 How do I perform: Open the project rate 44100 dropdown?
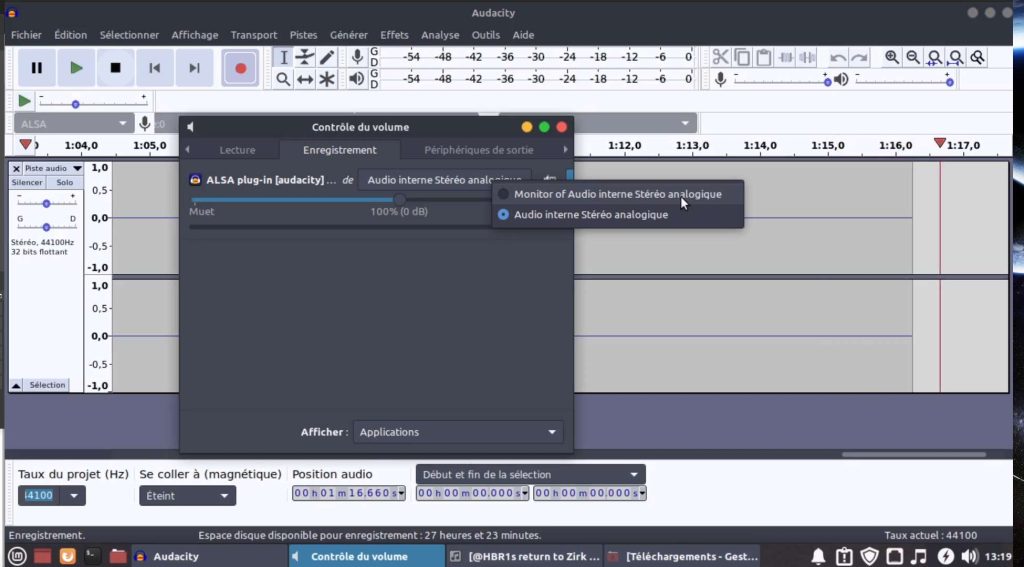click(x=74, y=496)
